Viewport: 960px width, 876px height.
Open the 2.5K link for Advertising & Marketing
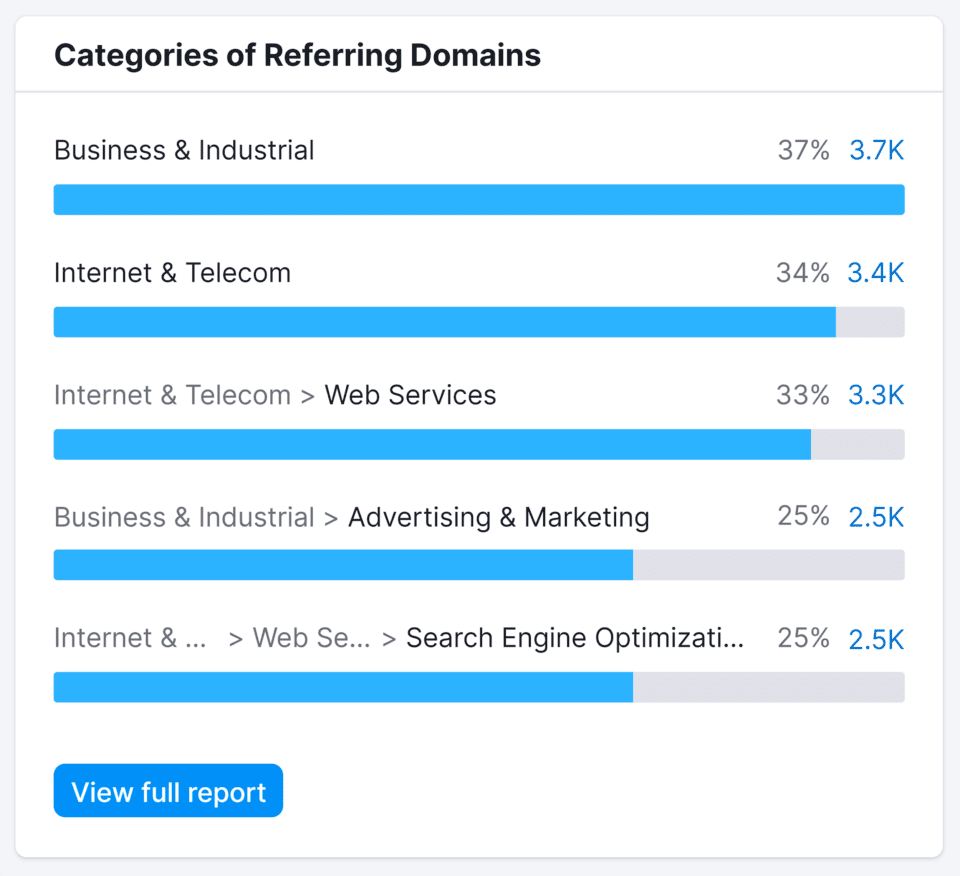(x=876, y=517)
